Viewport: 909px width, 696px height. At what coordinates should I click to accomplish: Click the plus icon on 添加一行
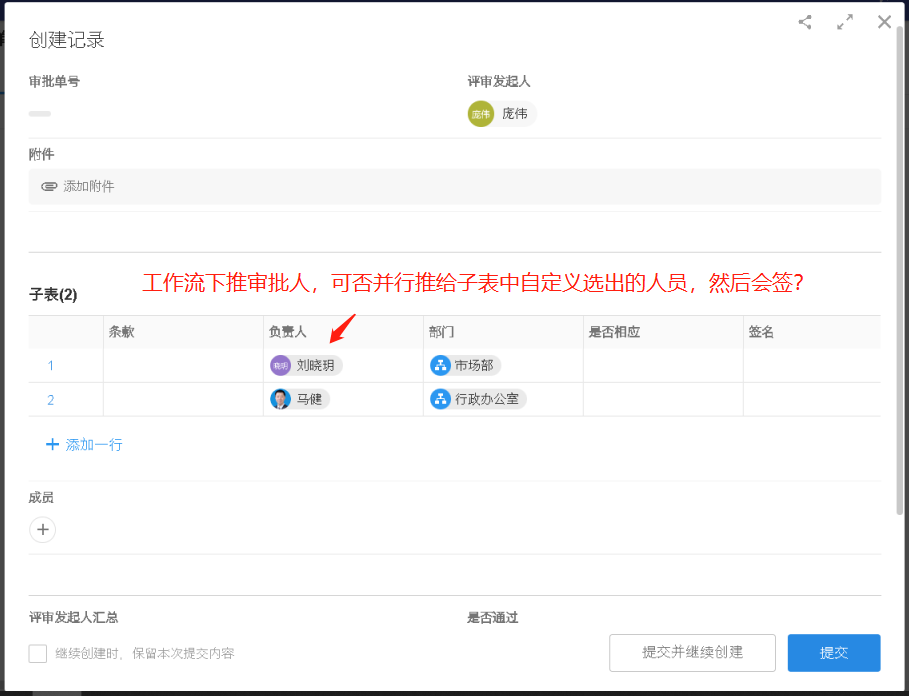click(x=53, y=444)
